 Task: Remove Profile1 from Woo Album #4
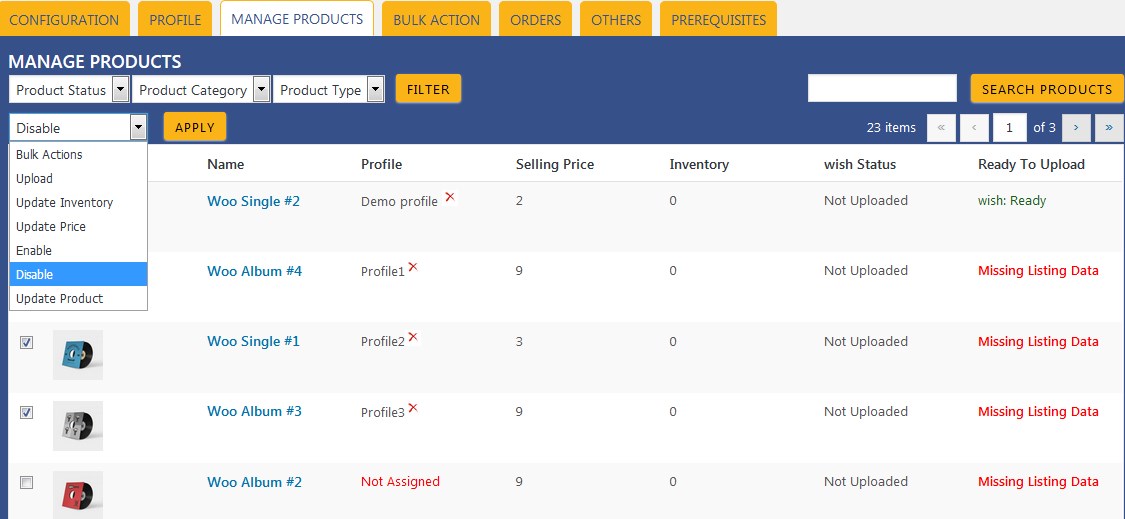coord(413,267)
